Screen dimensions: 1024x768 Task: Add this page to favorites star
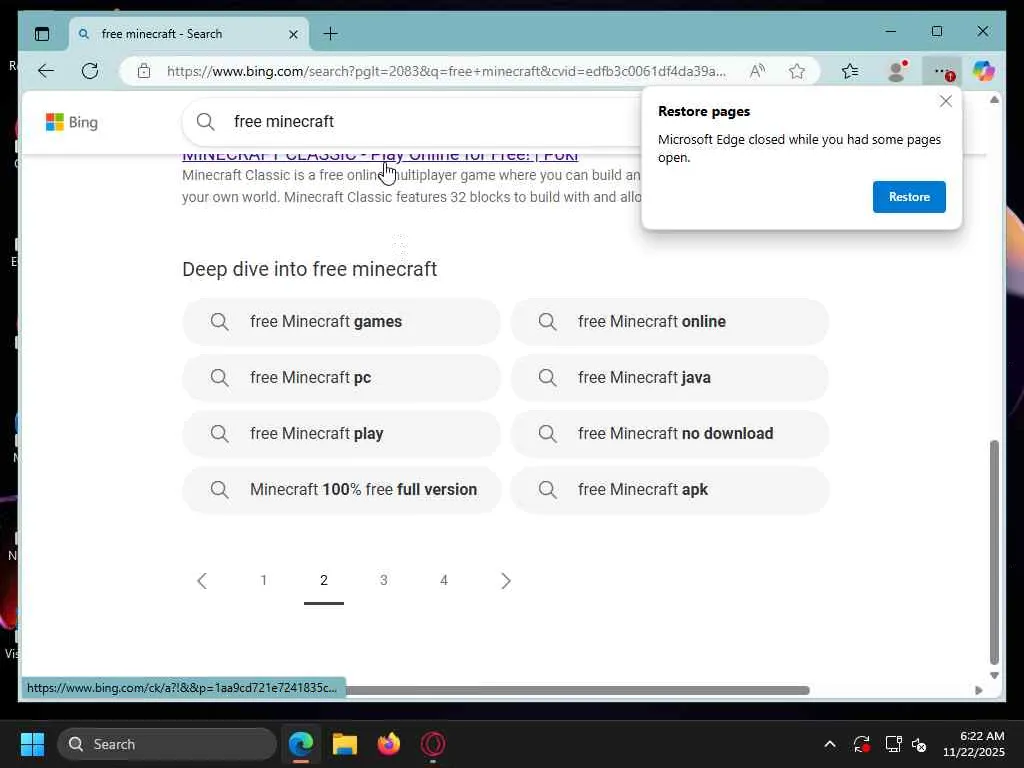pos(797,71)
